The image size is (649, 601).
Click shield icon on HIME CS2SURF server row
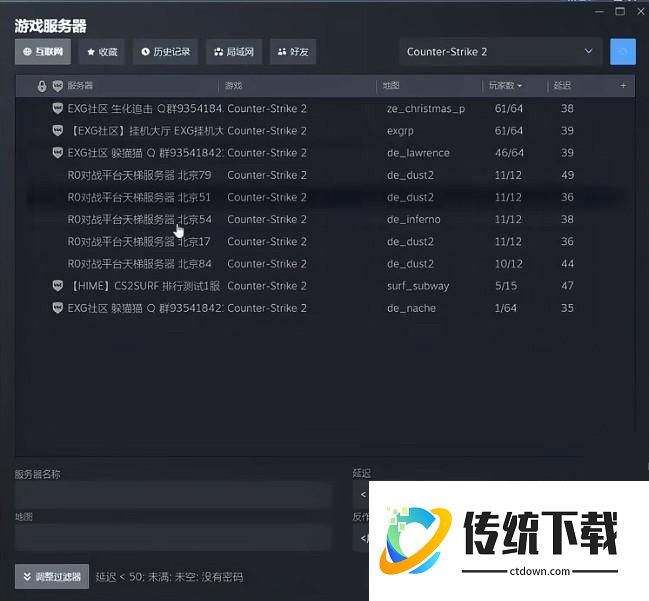tap(57, 286)
